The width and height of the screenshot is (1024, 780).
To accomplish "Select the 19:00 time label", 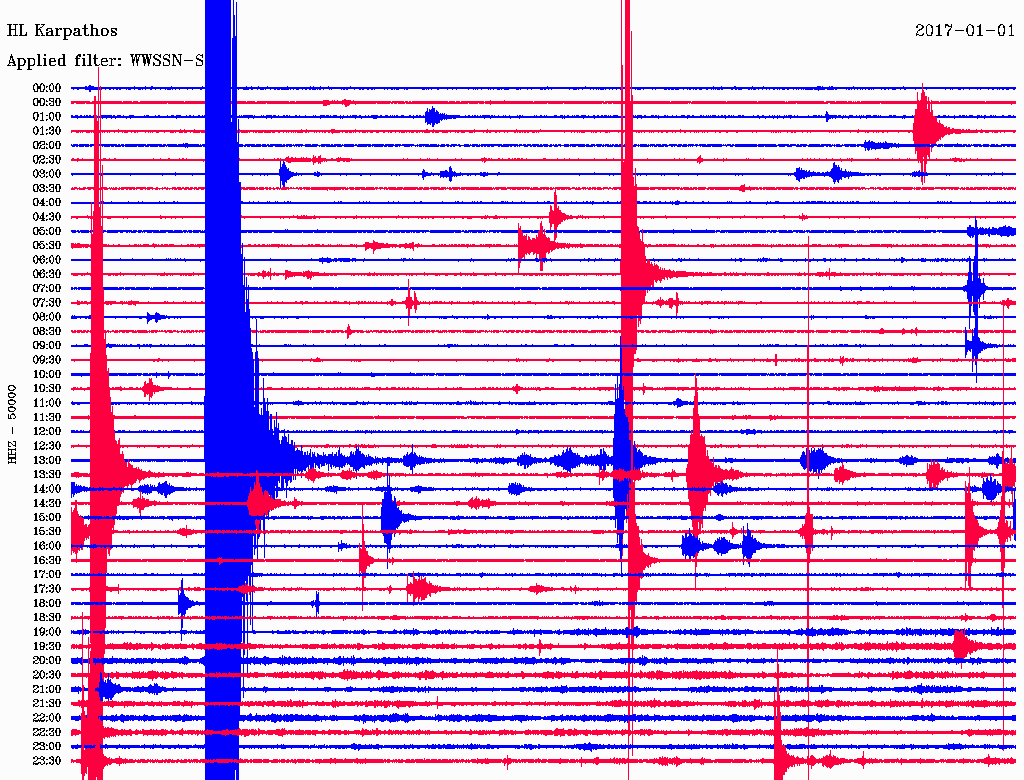I will (47, 632).
